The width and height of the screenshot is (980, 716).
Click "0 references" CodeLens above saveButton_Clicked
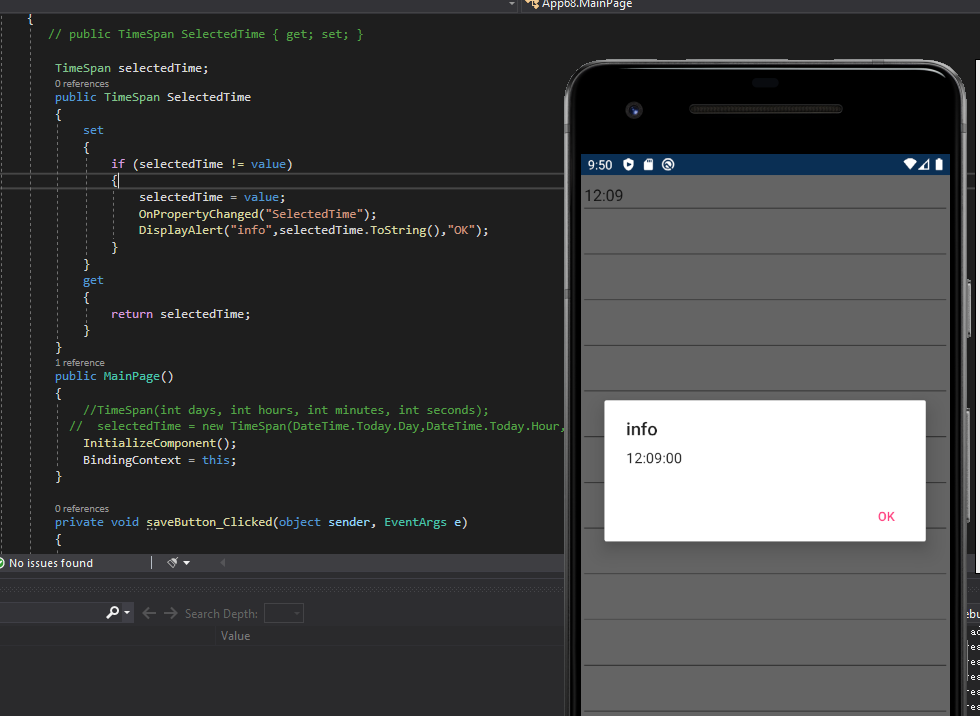click(x=81, y=509)
